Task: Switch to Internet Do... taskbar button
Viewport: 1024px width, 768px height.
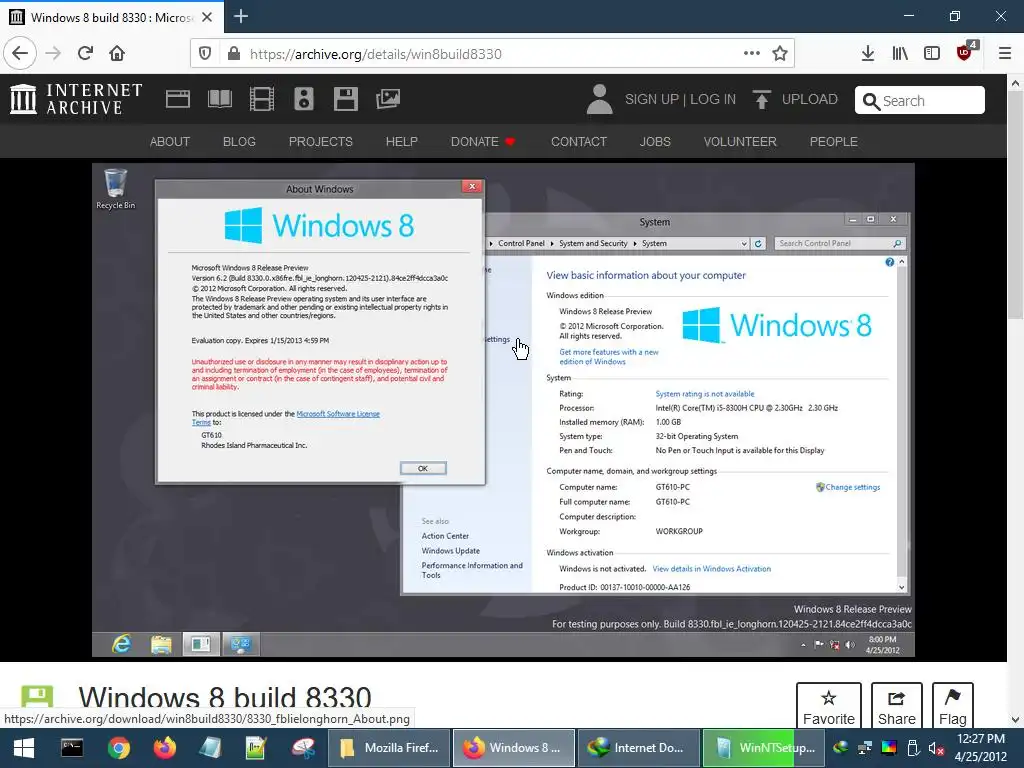Action: pyautogui.click(x=639, y=748)
